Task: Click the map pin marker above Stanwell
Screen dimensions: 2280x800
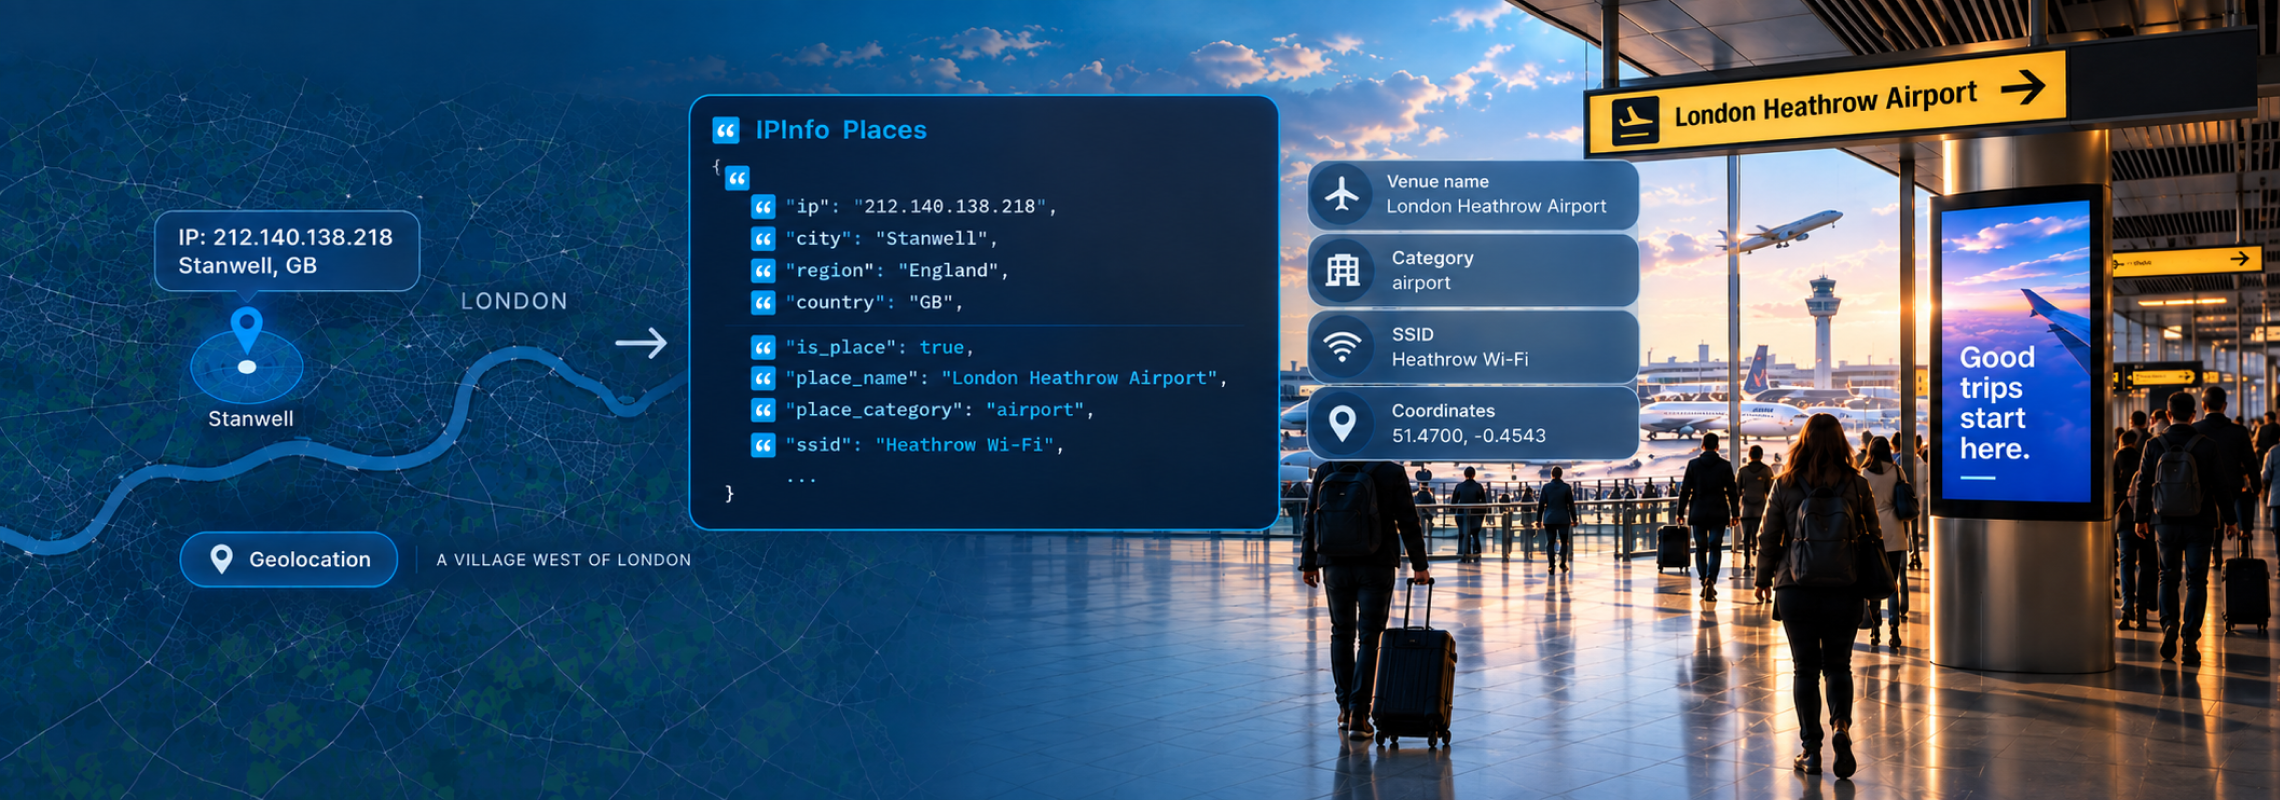Action: click(247, 330)
